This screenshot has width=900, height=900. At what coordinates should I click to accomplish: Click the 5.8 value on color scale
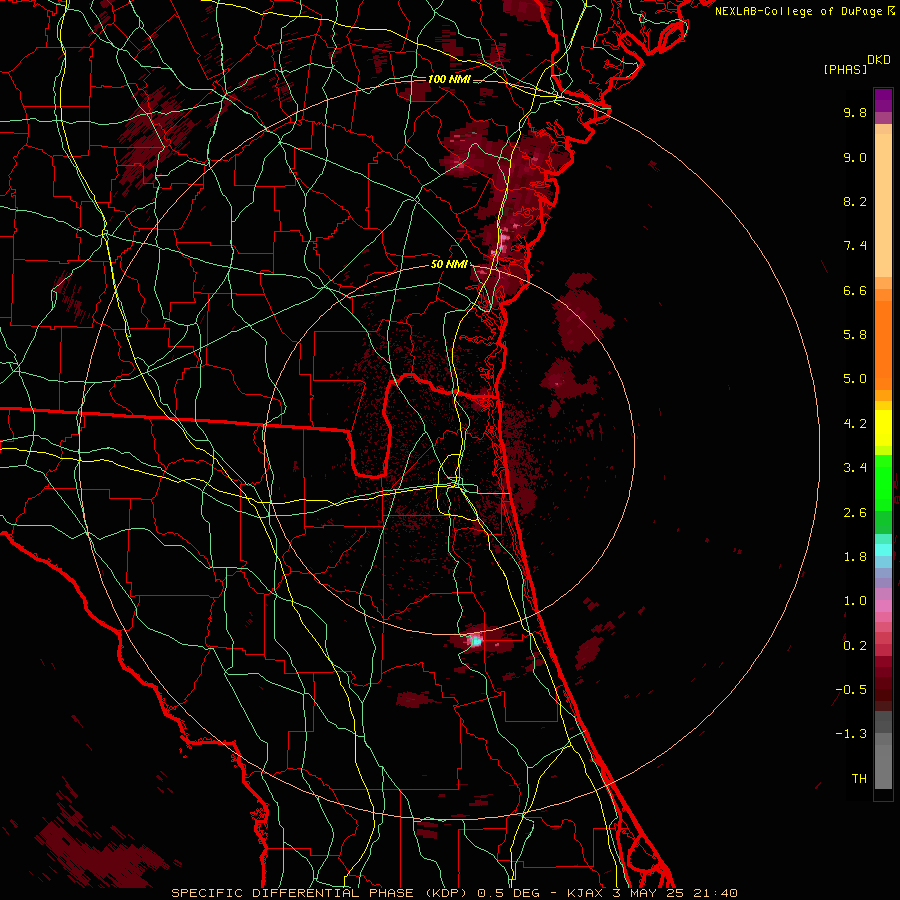tap(855, 335)
